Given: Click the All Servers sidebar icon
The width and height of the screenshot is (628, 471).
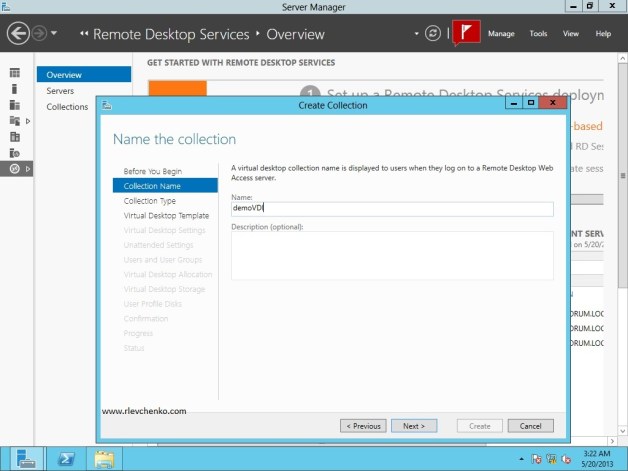Looking at the screenshot, I should click(15, 105).
